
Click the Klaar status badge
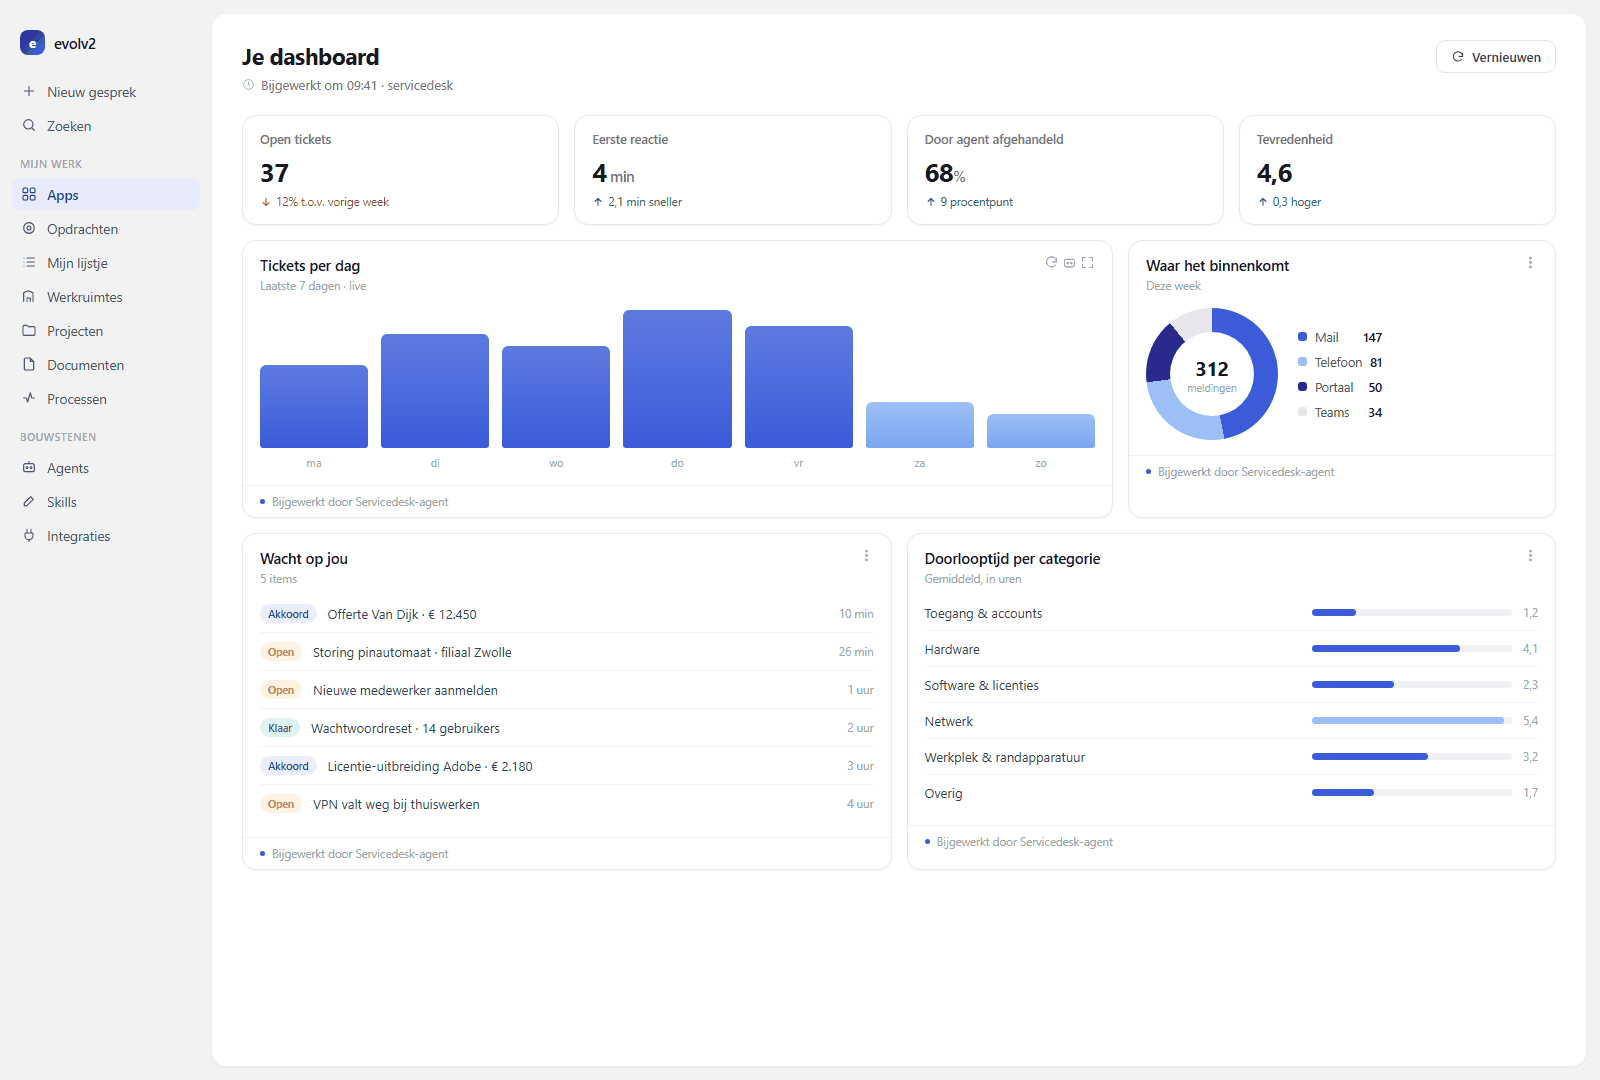coord(280,728)
